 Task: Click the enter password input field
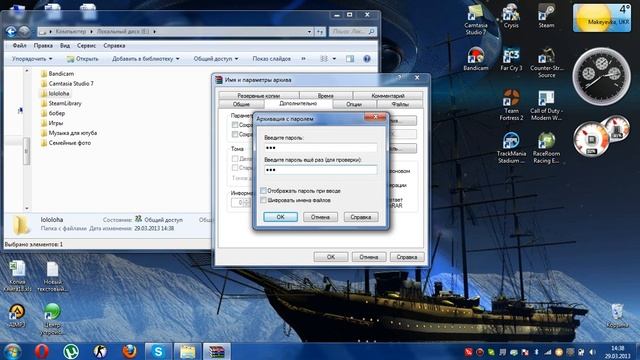pyautogui.click(x=320, y=147)
